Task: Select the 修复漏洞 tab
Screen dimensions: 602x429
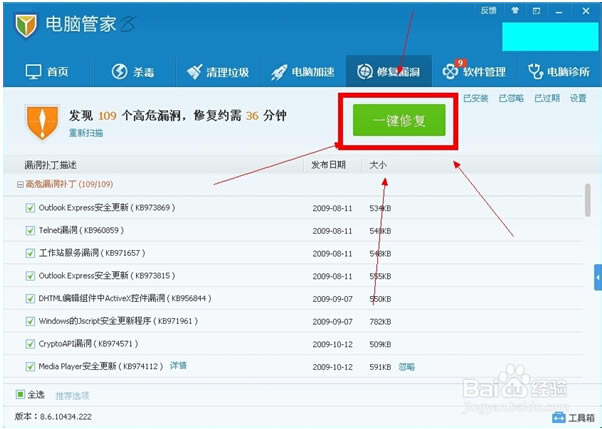Action: pyautogui.click(x=388, y=72)
